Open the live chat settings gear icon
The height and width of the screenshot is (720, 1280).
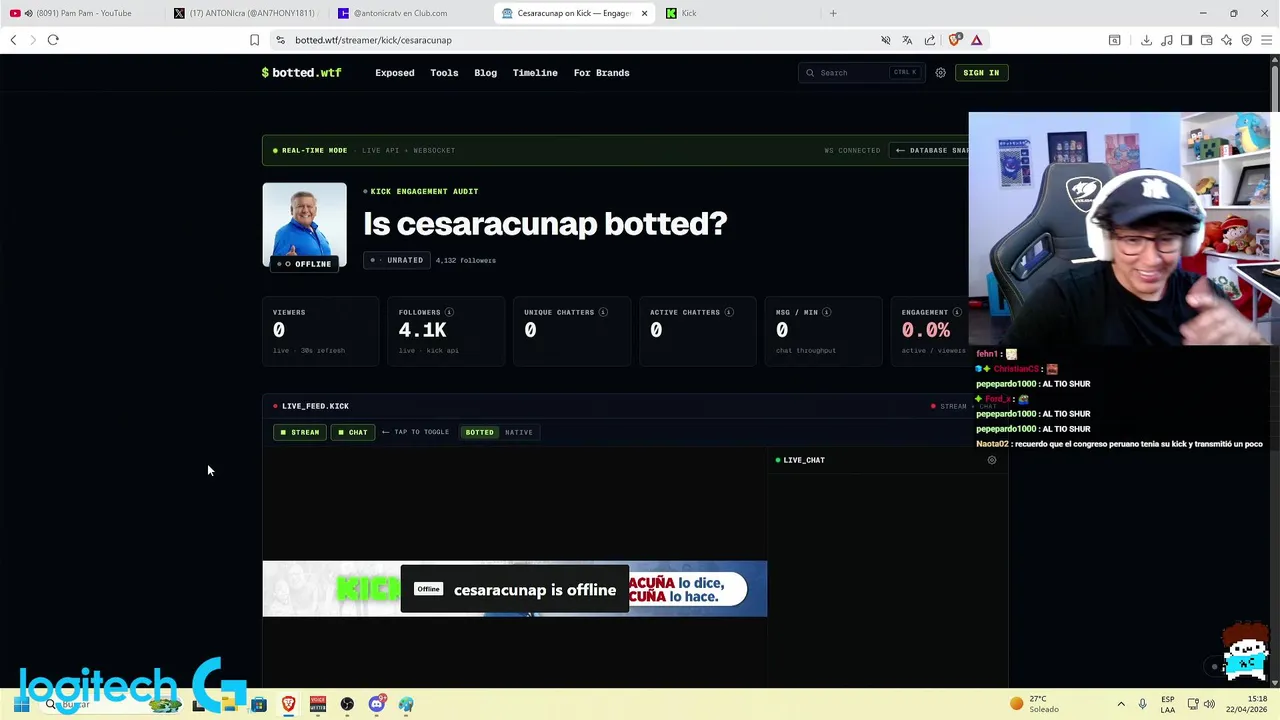992,460
